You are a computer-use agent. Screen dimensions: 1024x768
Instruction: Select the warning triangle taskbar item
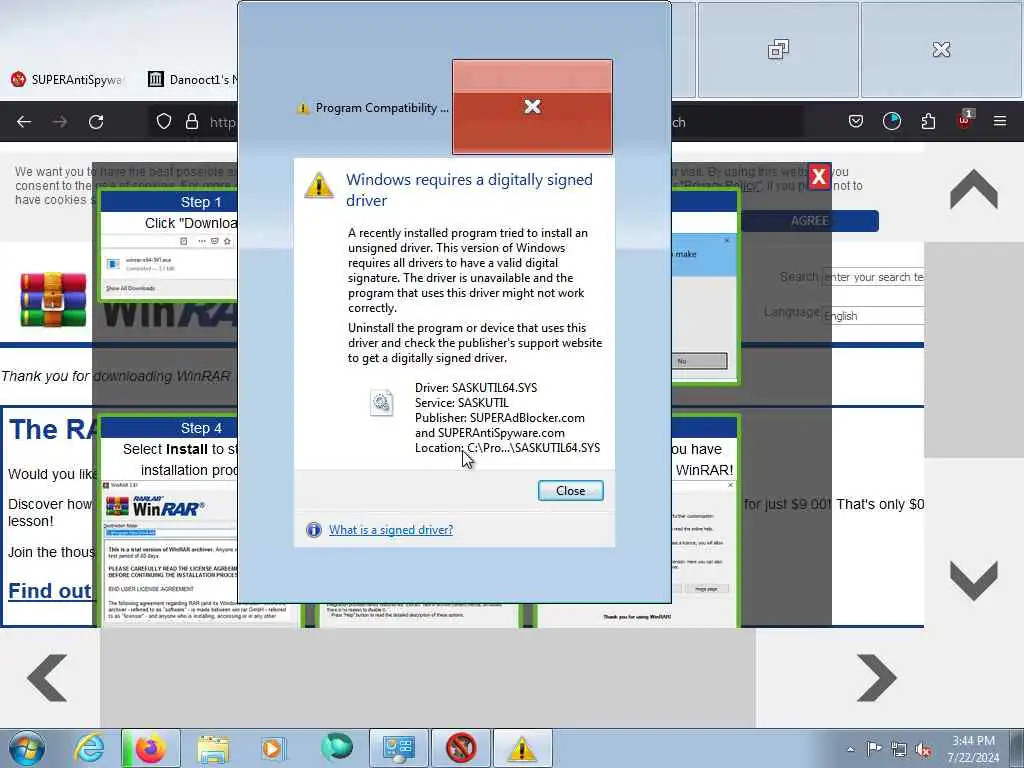click(522, 748)
